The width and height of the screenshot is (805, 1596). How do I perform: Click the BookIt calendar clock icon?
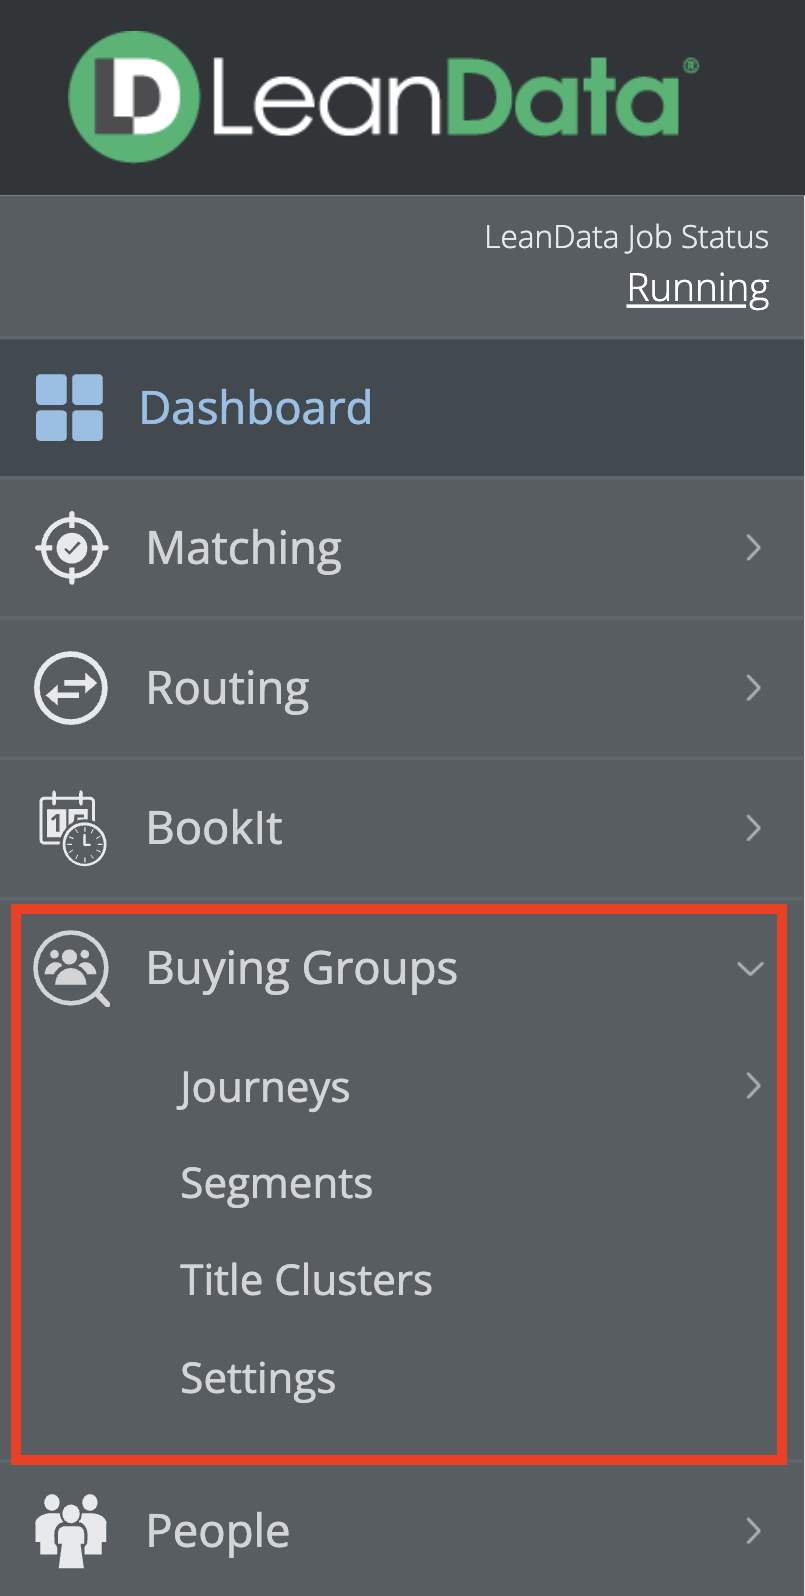(72, 828)
